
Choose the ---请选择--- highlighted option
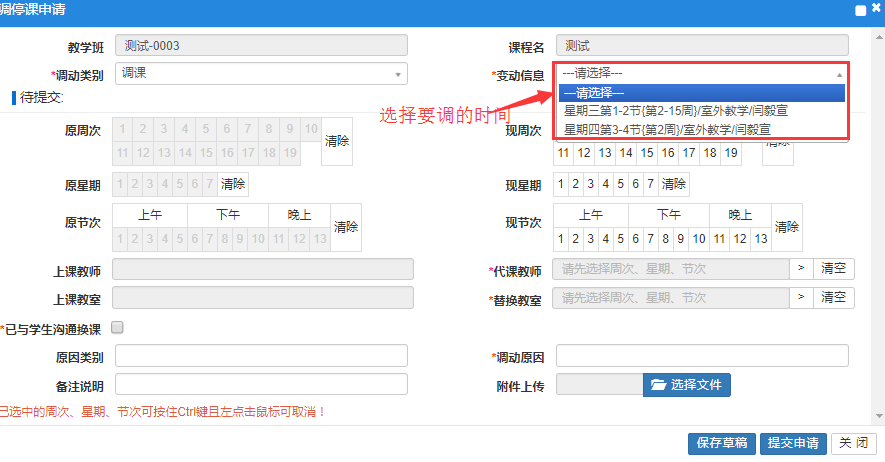point(700,93)
